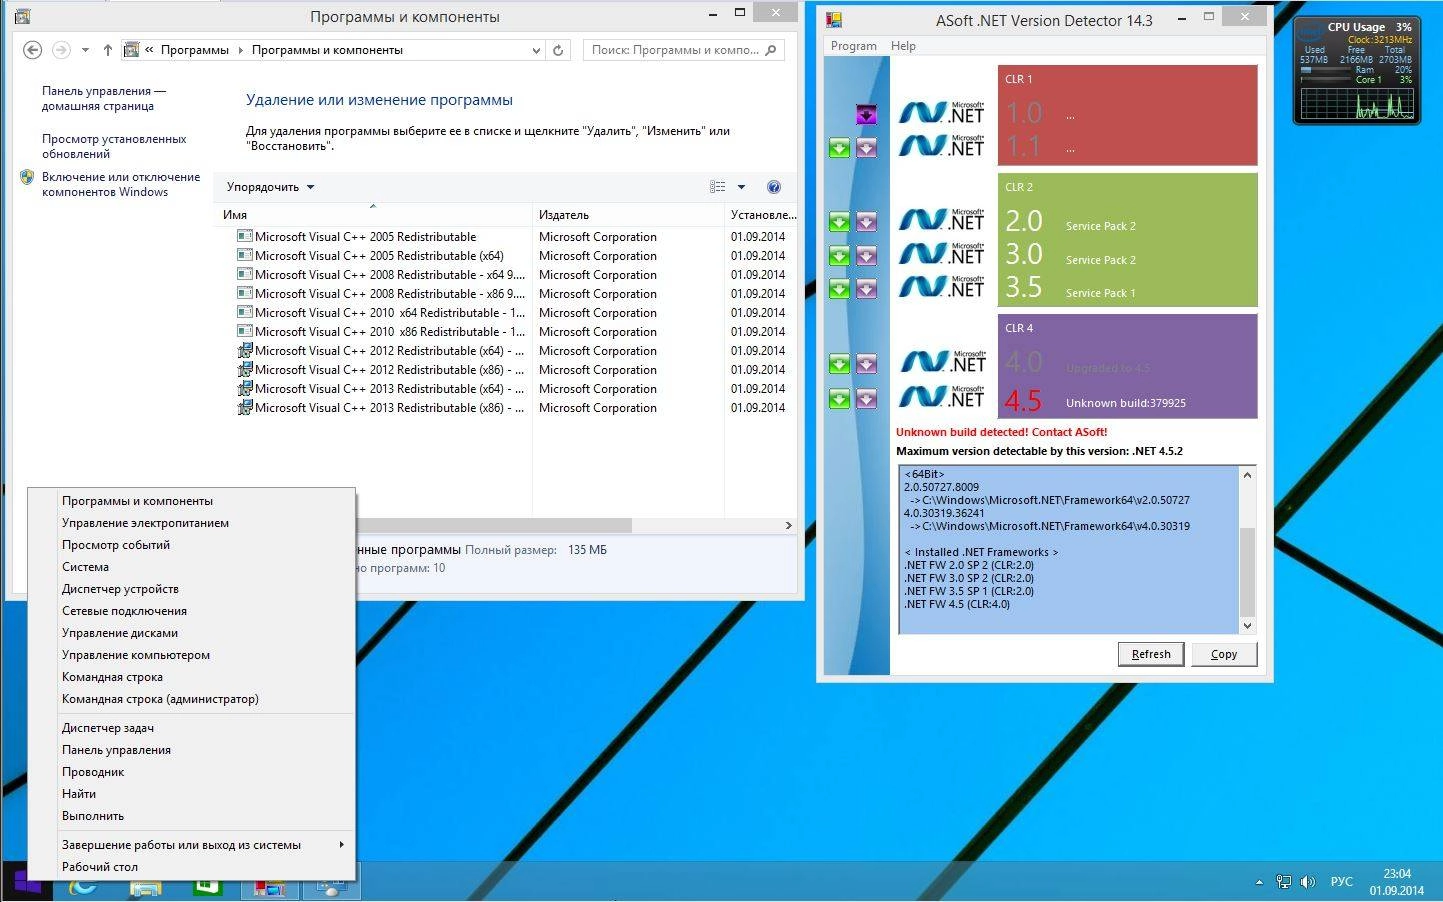Click the ASoft log scrollbar down arrow
Viewport: 1443px width, 902px height.
1247,626
